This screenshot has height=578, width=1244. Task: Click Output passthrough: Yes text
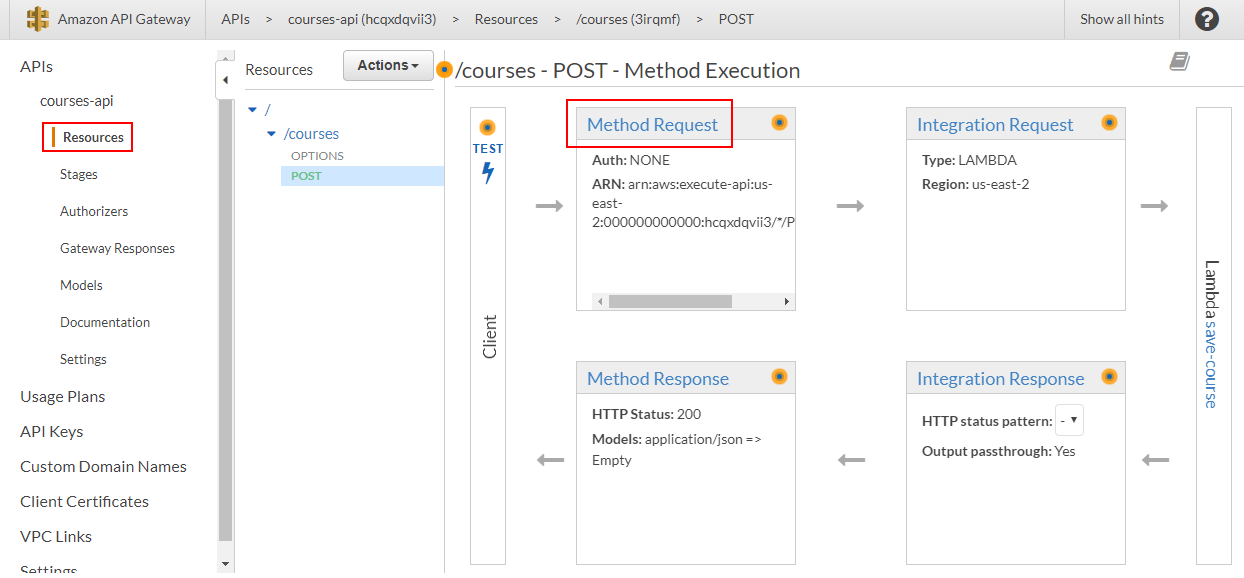999,451
